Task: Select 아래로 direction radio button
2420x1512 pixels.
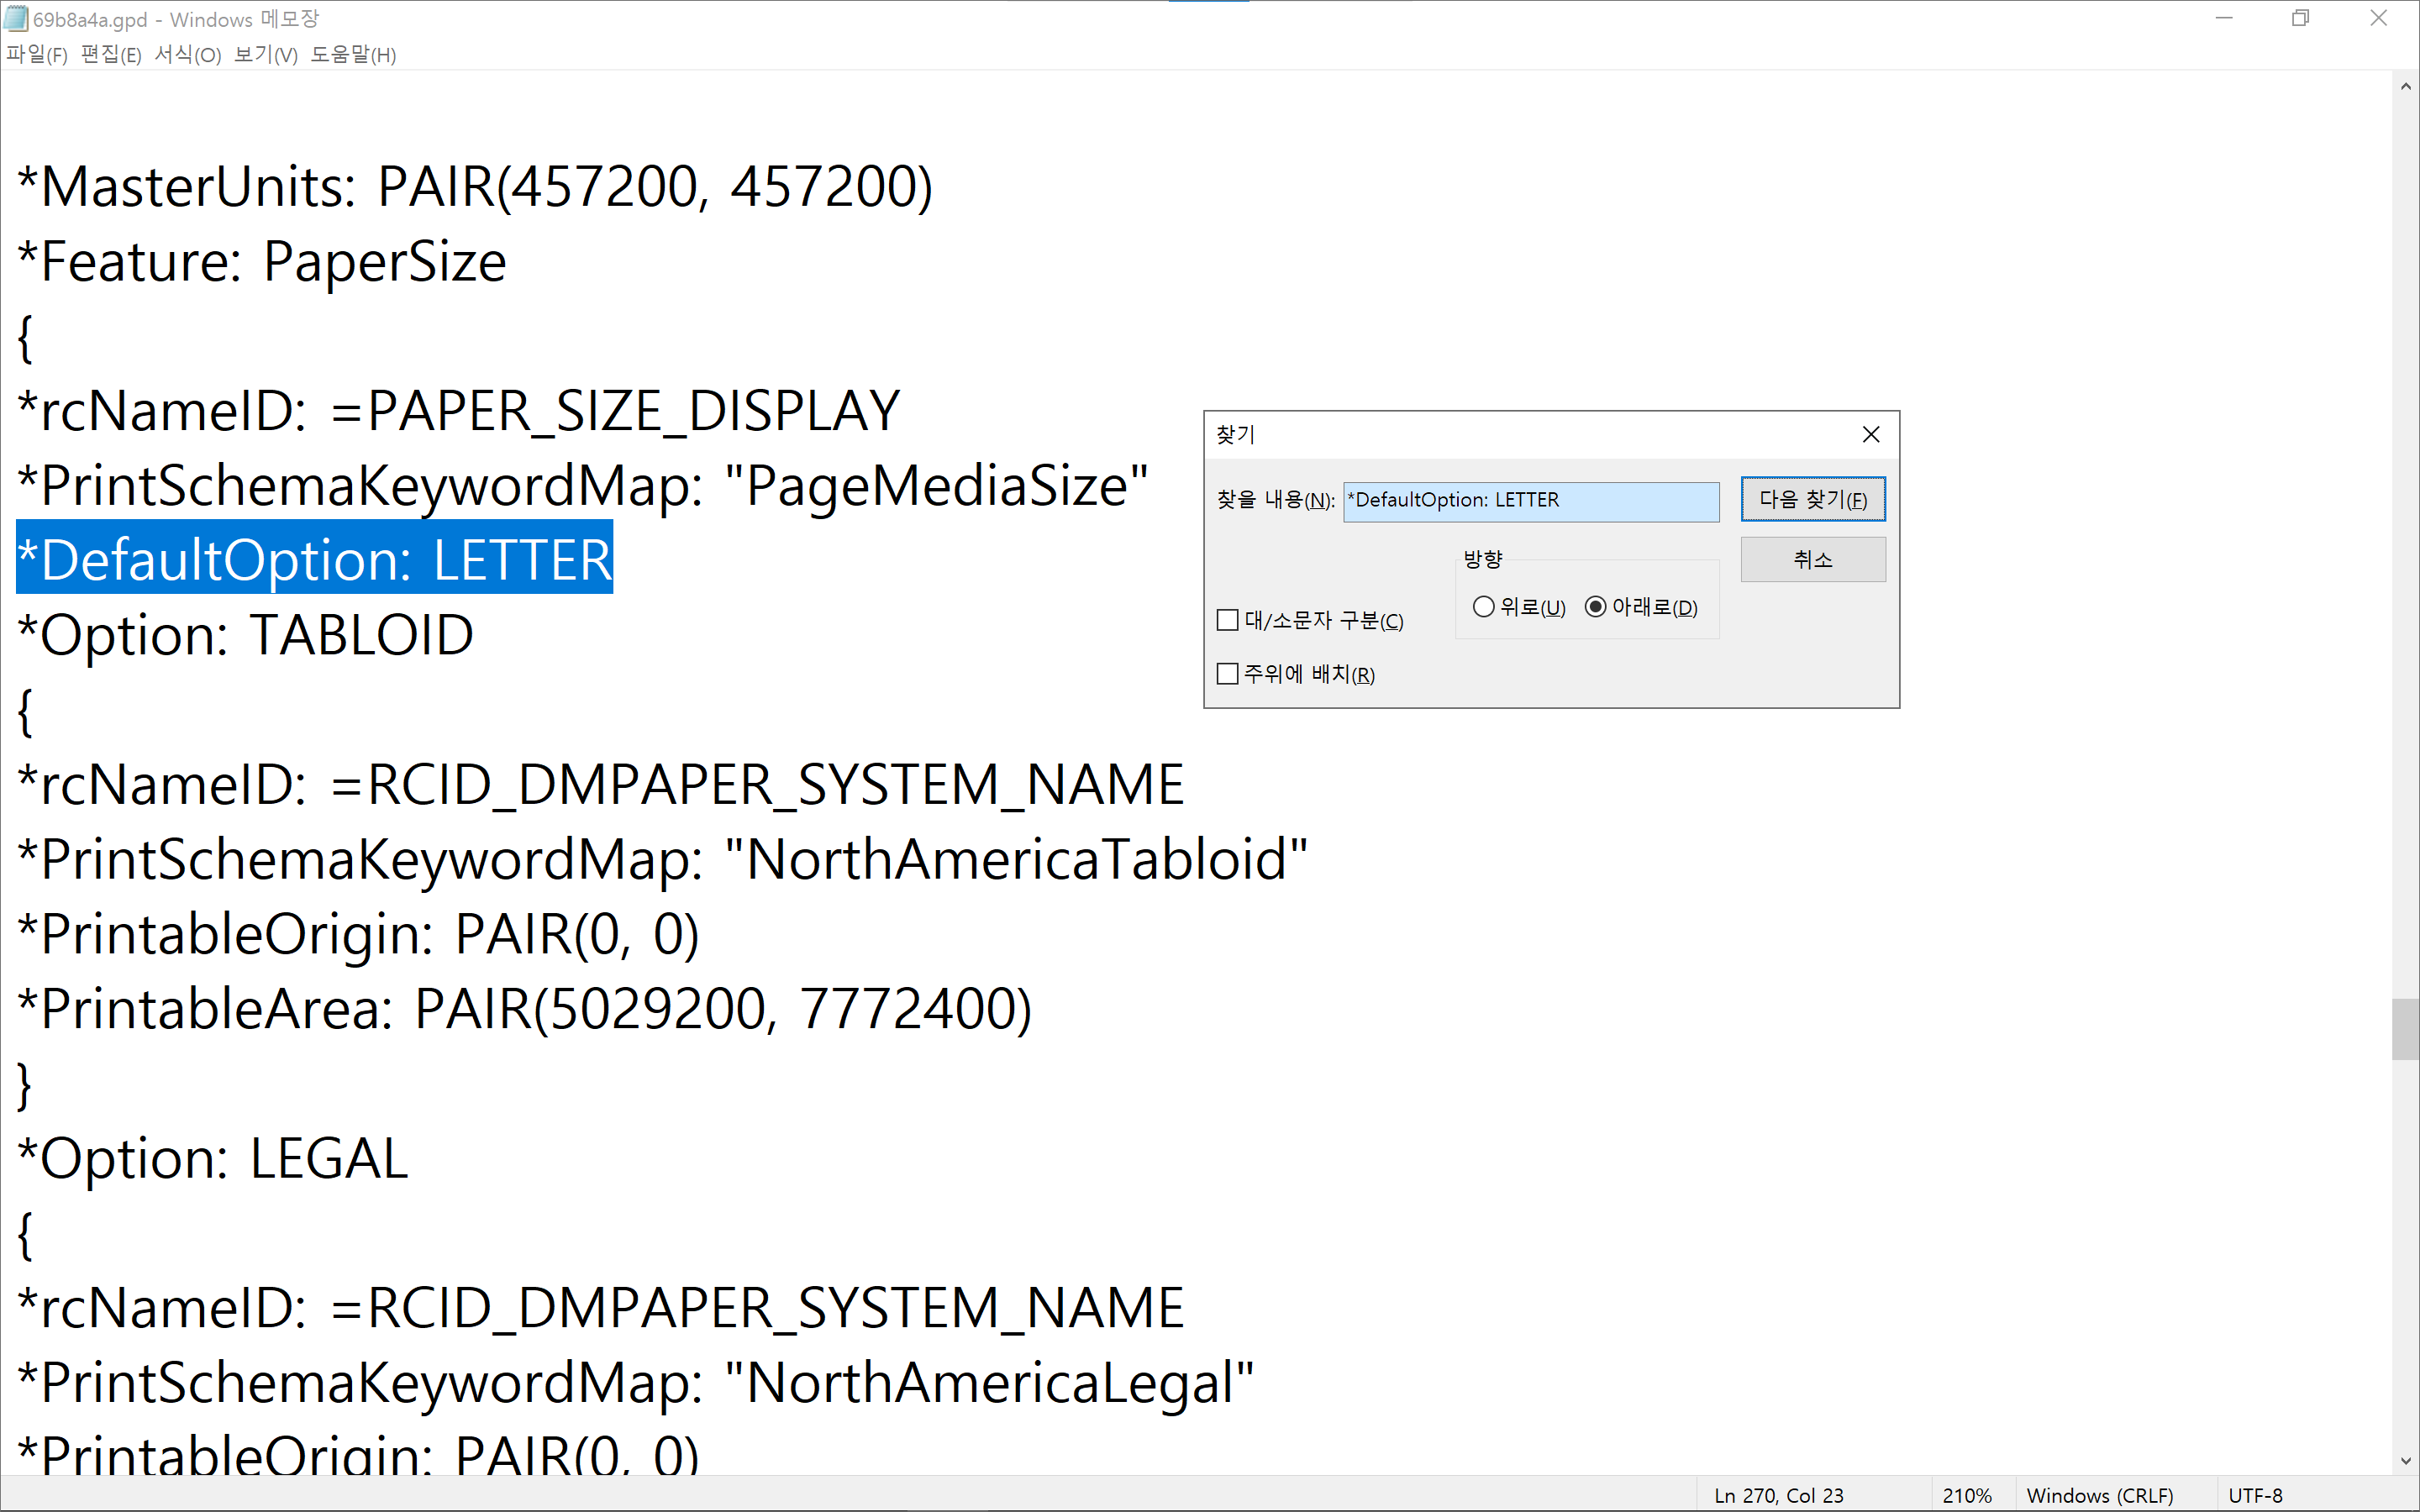Action: point(1596,607)
